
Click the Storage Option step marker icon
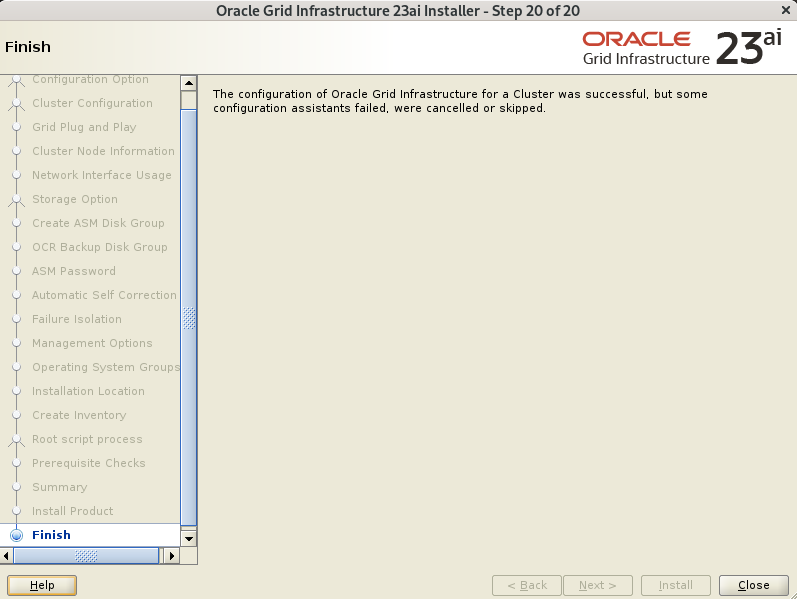point(16,200)
